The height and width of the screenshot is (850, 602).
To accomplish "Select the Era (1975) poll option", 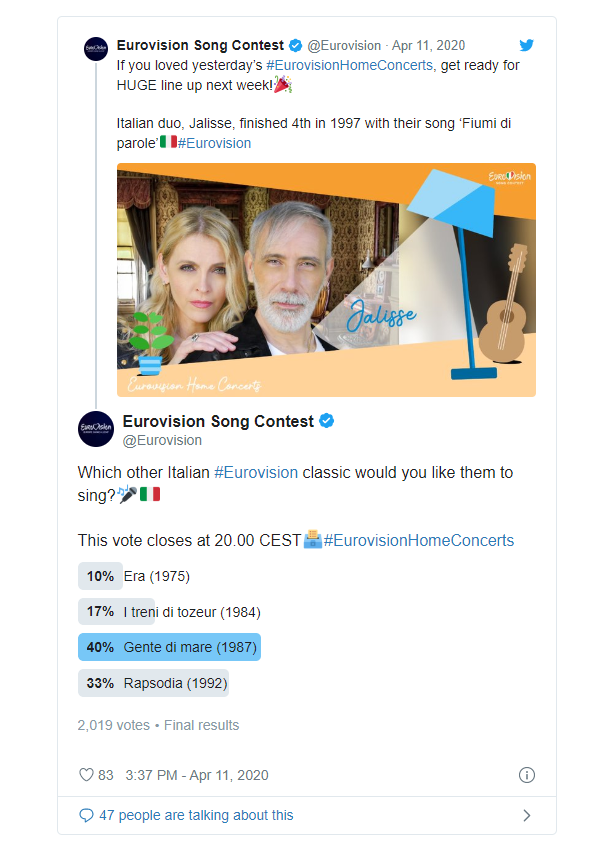I will coord(135,576).
